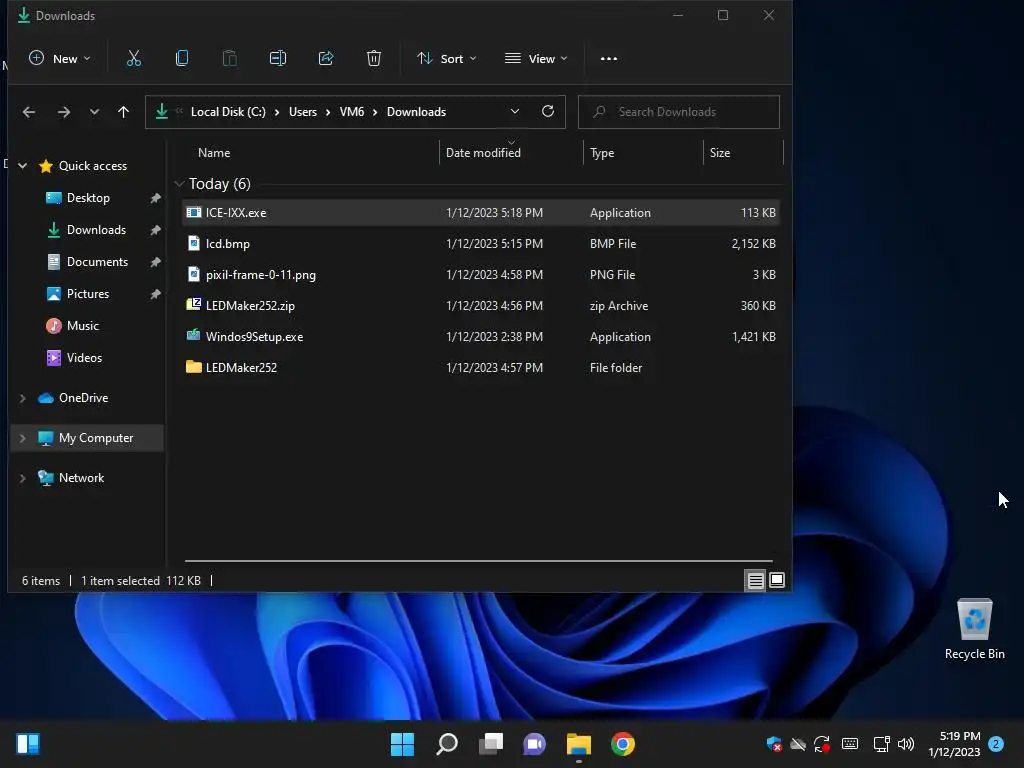Expand the Network tree node
1024x768 pixels.
point(23,478)
